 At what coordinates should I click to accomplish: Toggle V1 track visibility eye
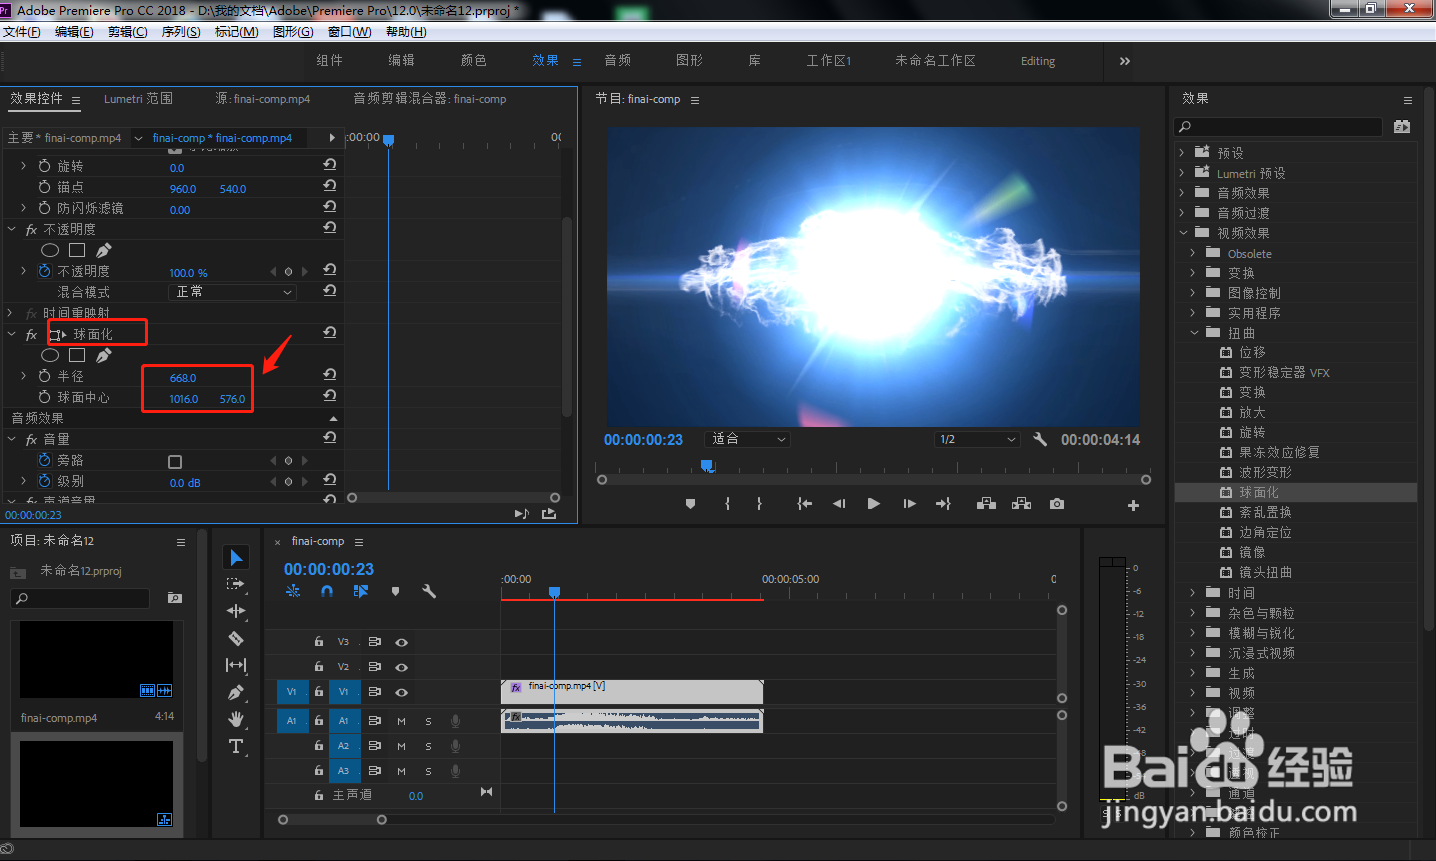point(401,692)
